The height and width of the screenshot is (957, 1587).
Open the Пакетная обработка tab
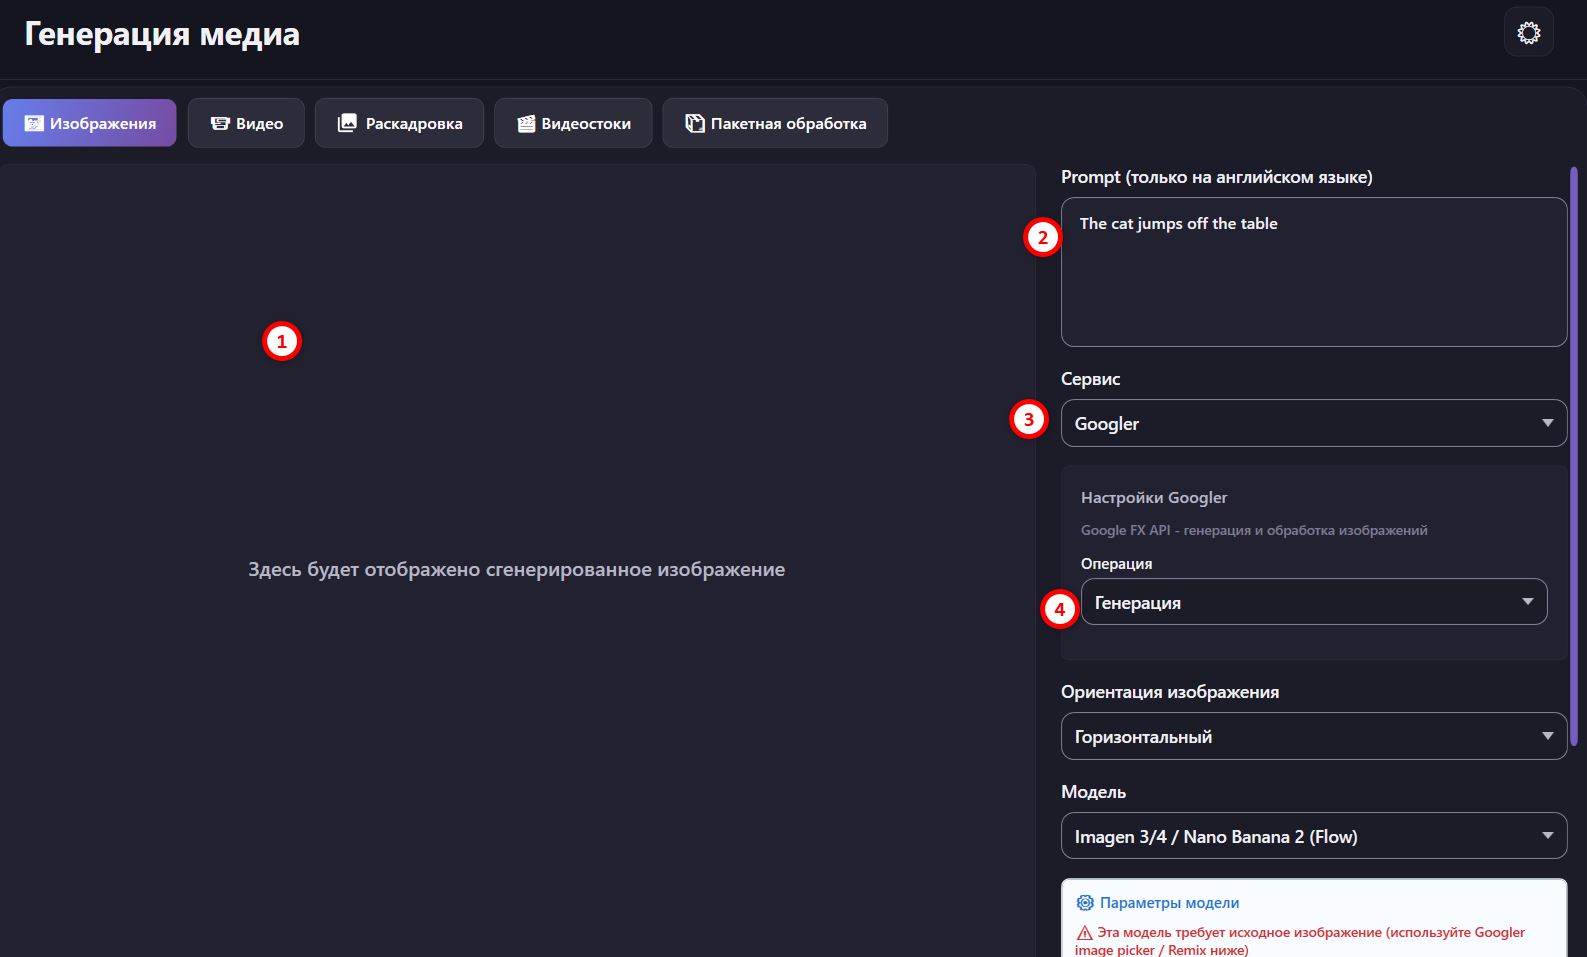pos(775,123)
